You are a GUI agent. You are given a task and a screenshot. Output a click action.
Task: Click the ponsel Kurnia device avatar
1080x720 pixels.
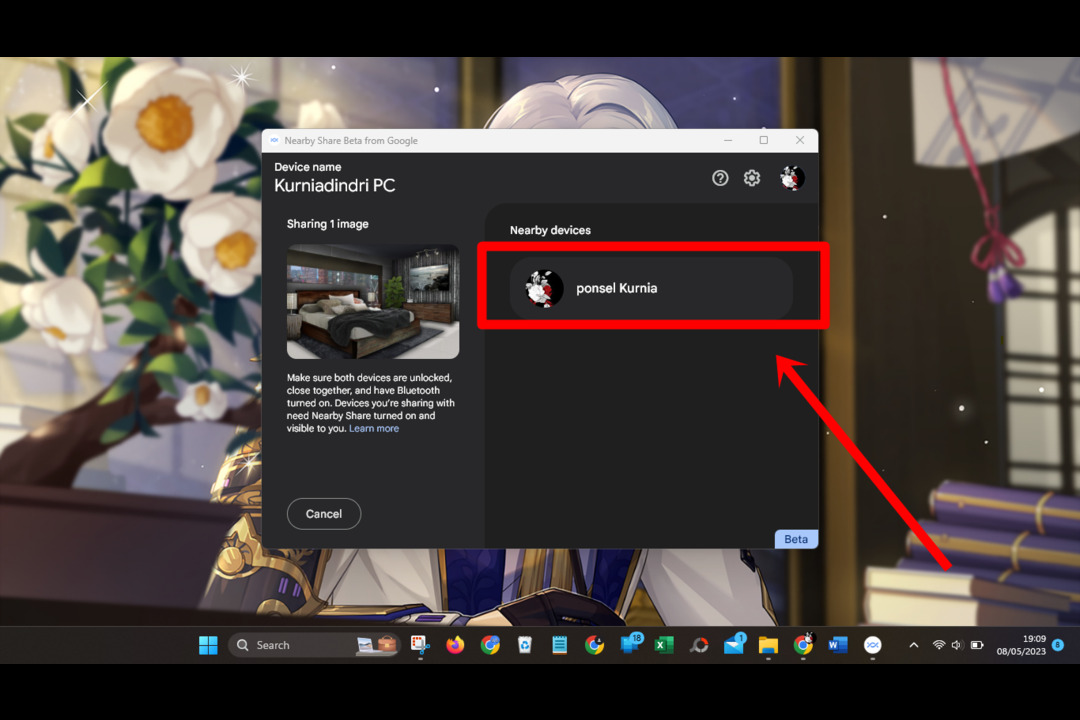(x=544, y=288)
